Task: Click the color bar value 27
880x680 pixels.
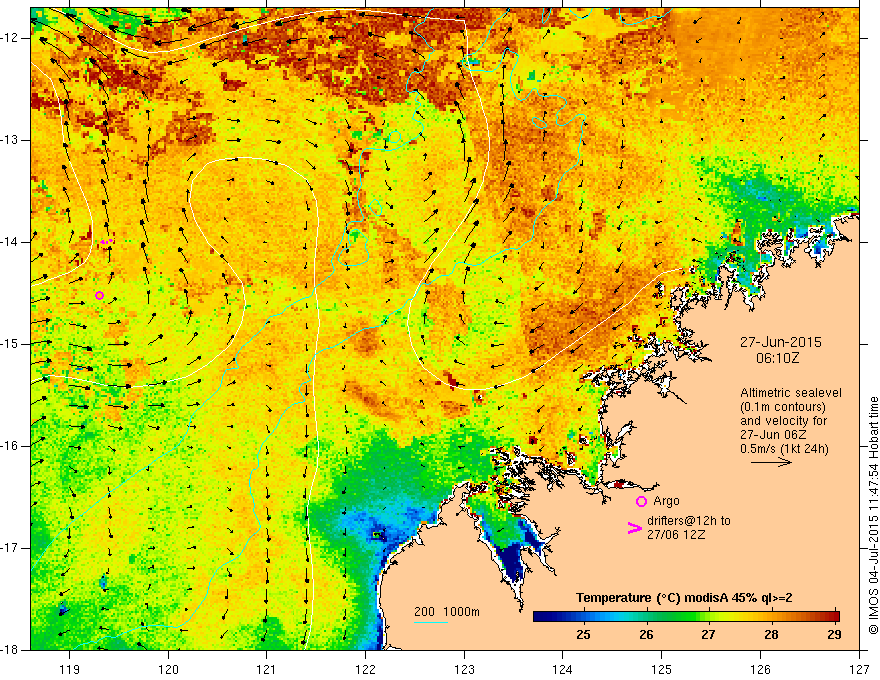Action: click(708, 634)
